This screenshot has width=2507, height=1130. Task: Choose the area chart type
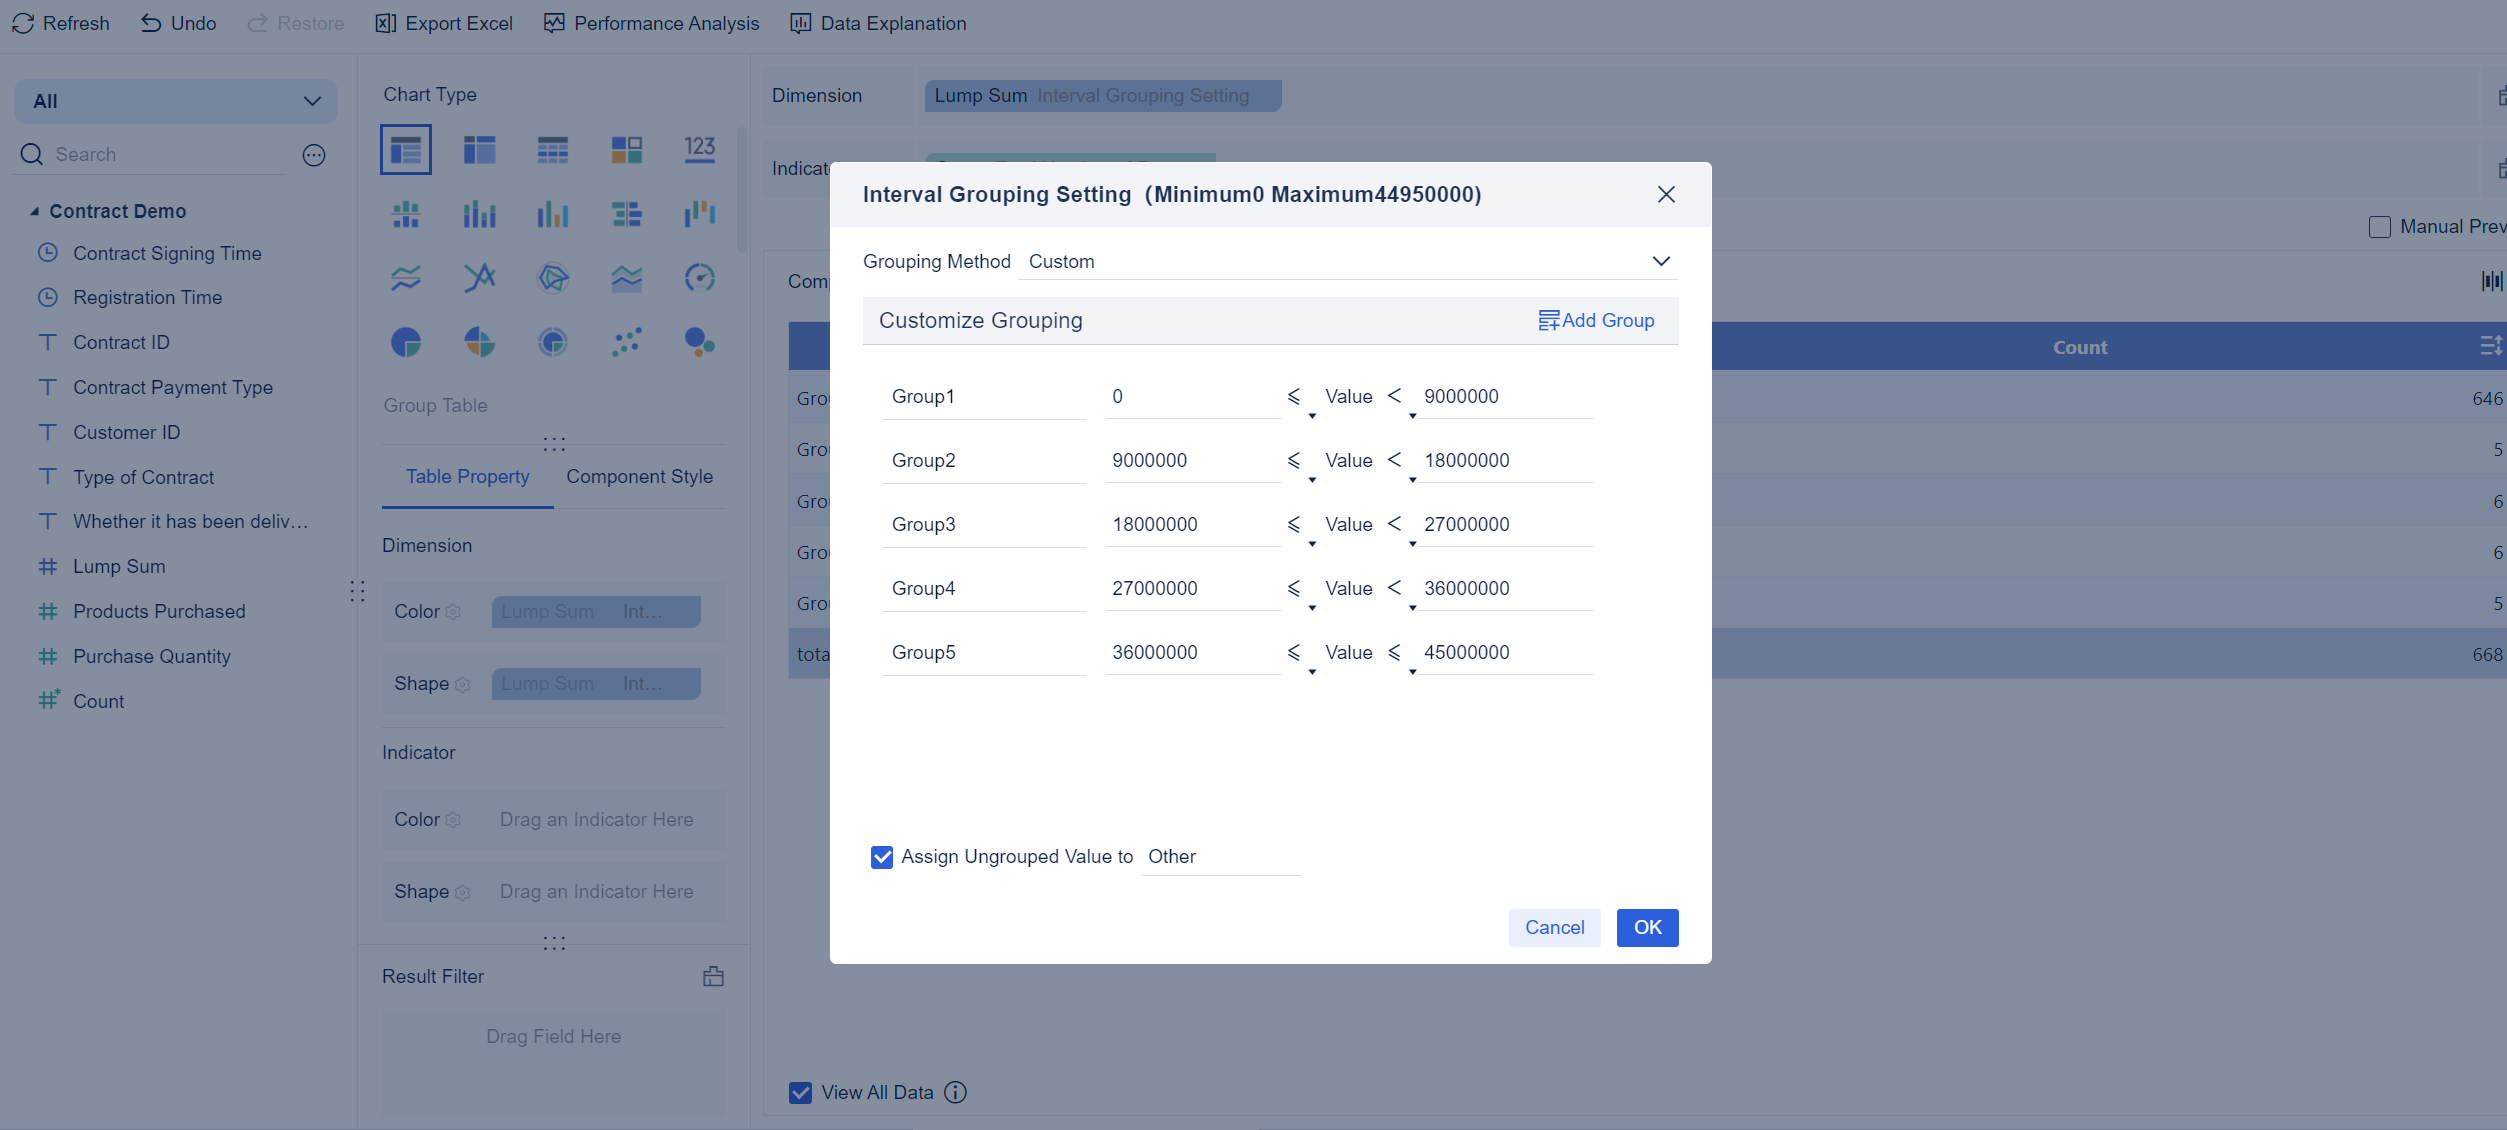tap(626, 278)
